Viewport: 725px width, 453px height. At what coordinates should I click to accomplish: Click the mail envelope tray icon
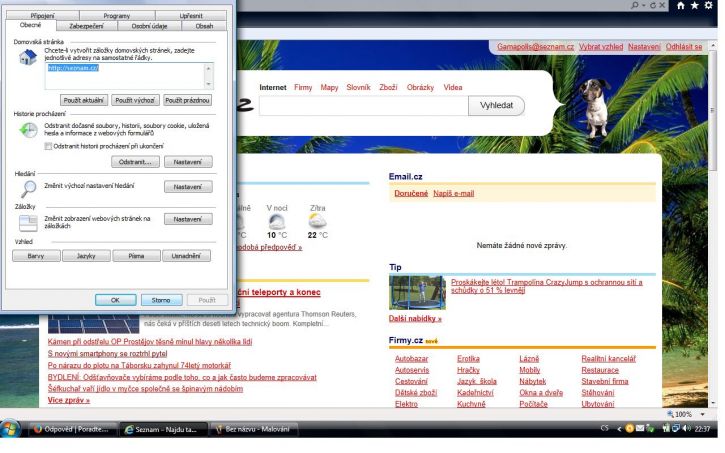click(640, 429)
